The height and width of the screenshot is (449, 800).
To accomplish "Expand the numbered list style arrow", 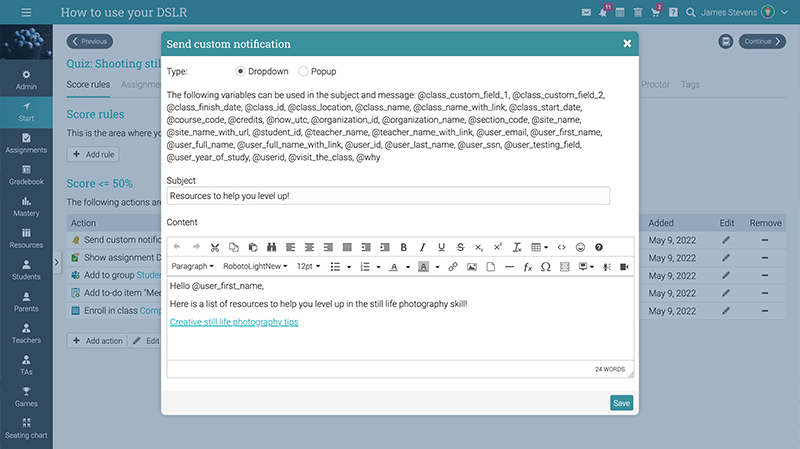I will (x=379, y=267).
